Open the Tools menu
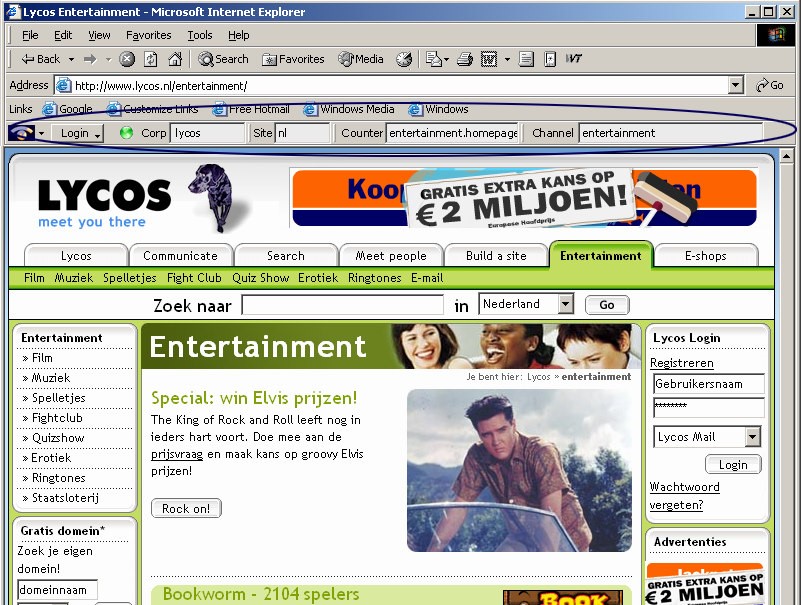 (x=200, y=35)
